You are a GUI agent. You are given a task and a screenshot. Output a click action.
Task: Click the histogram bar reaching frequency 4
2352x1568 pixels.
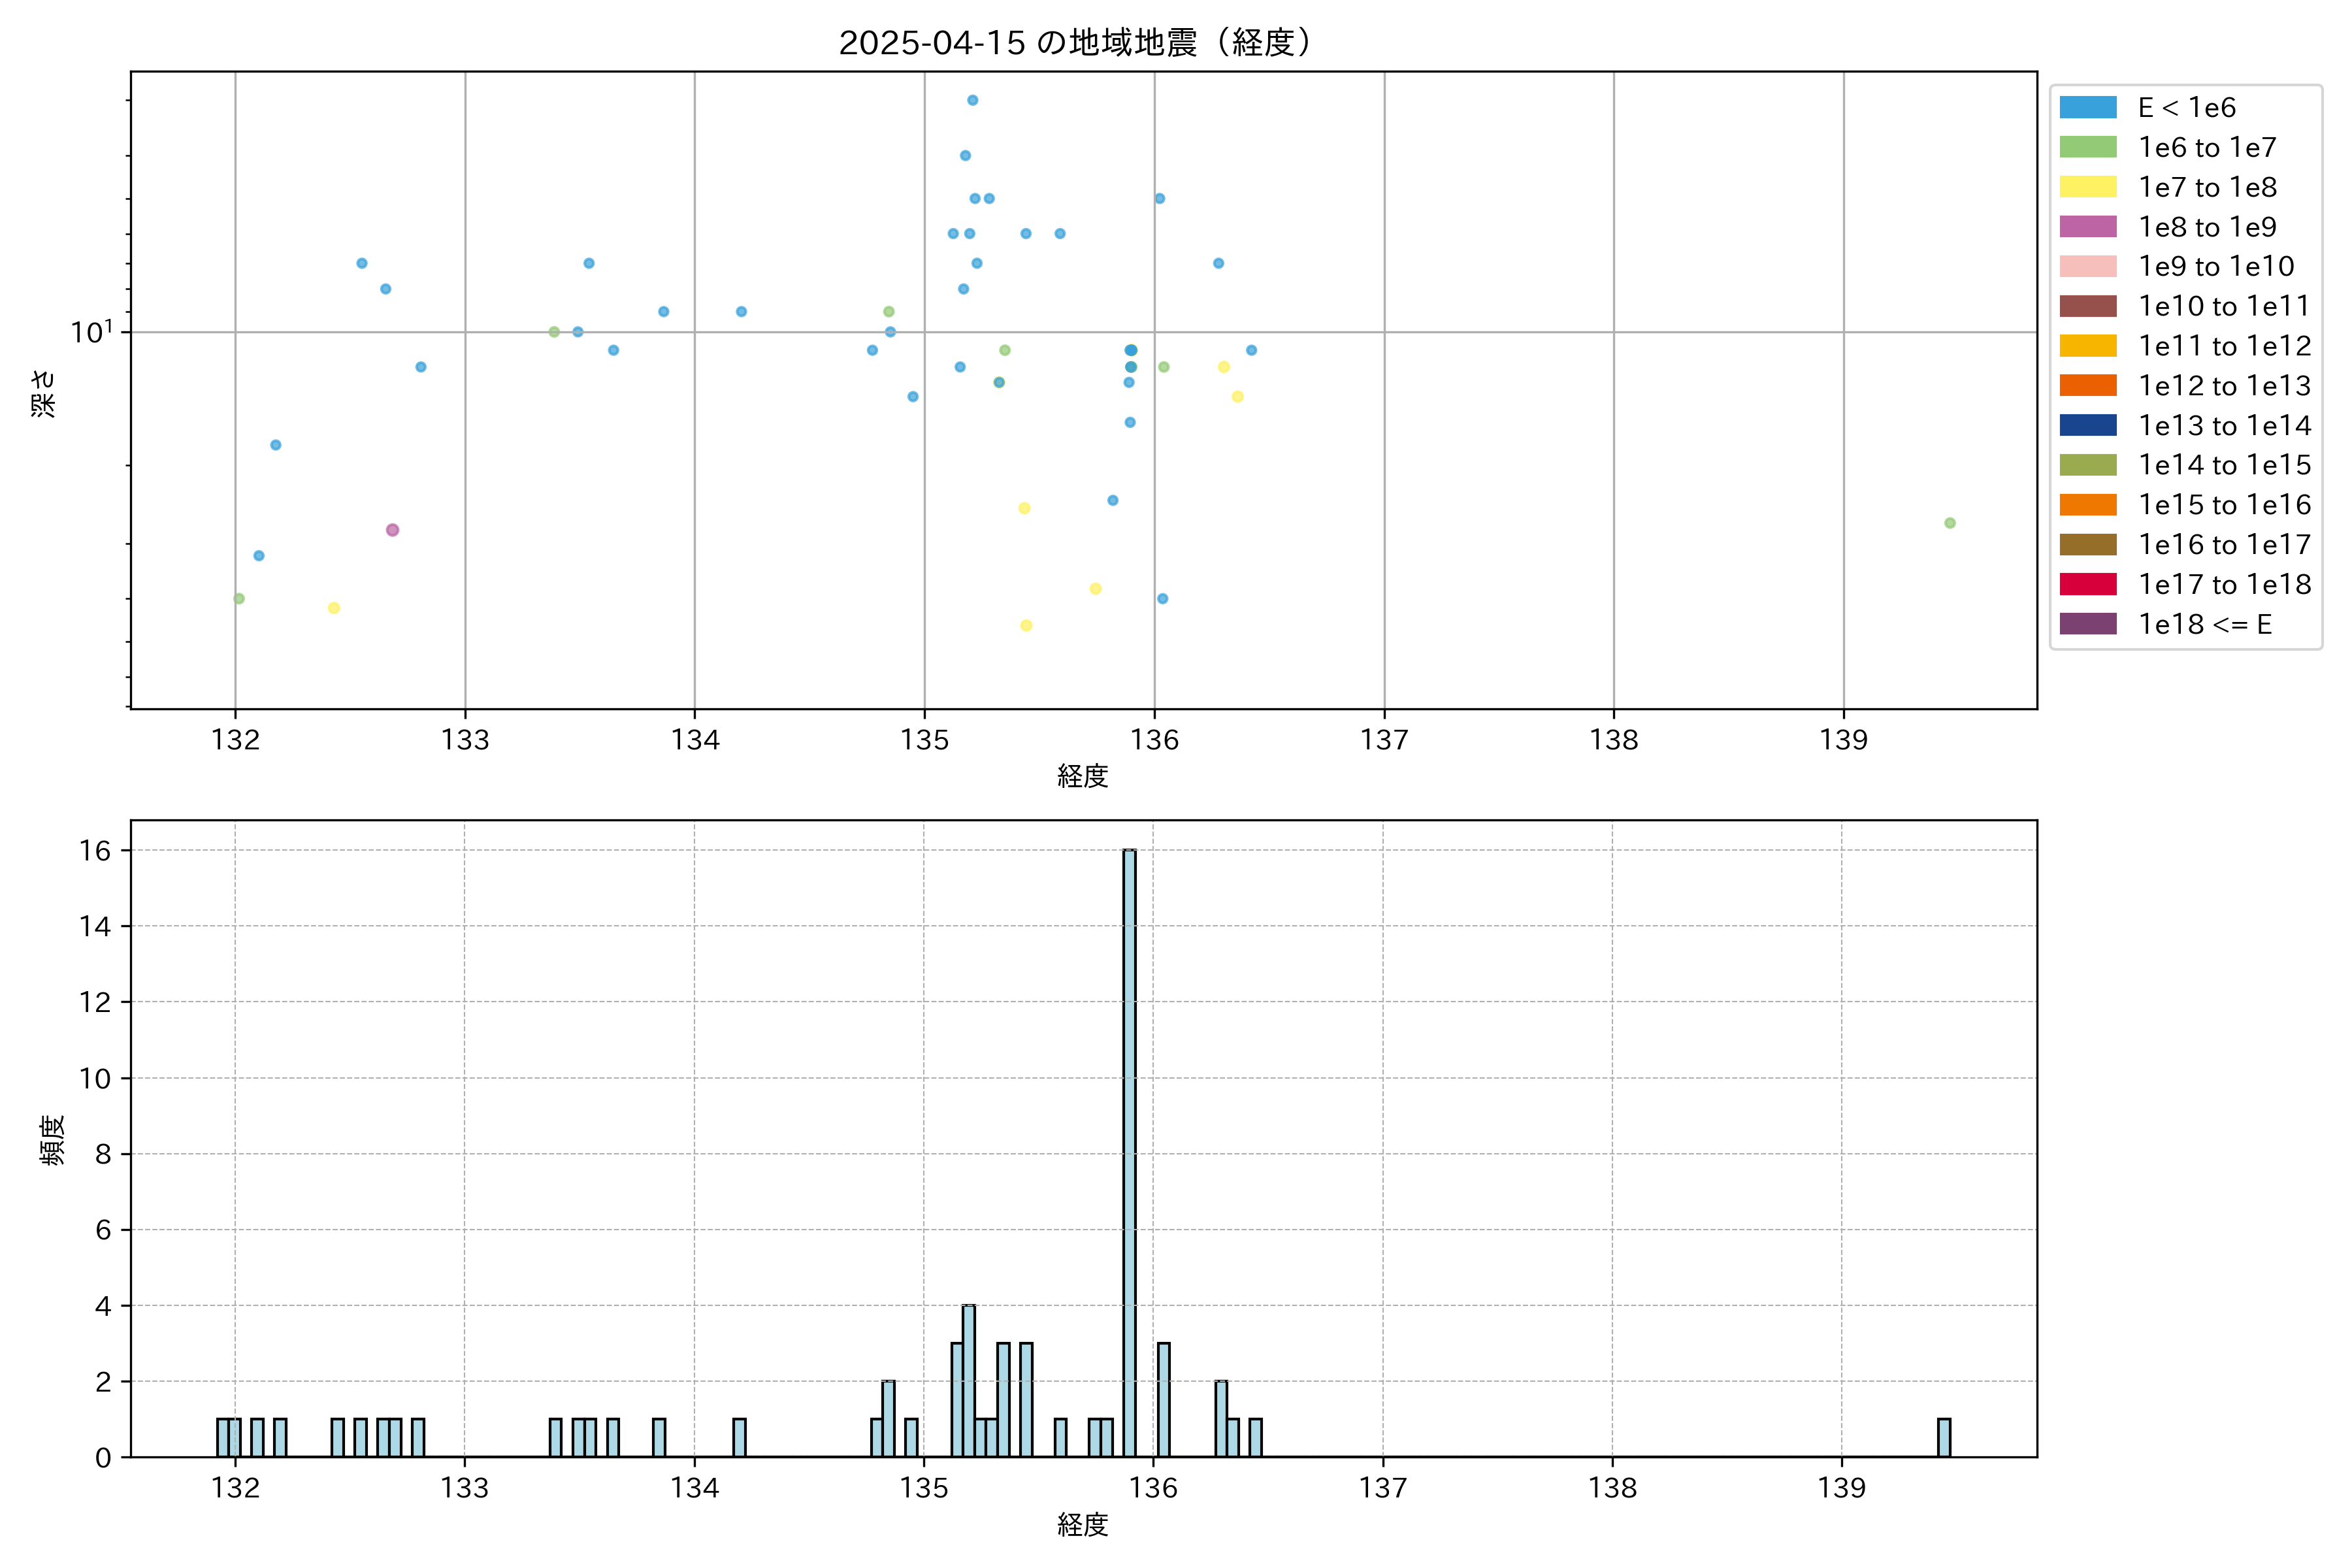968,1380
